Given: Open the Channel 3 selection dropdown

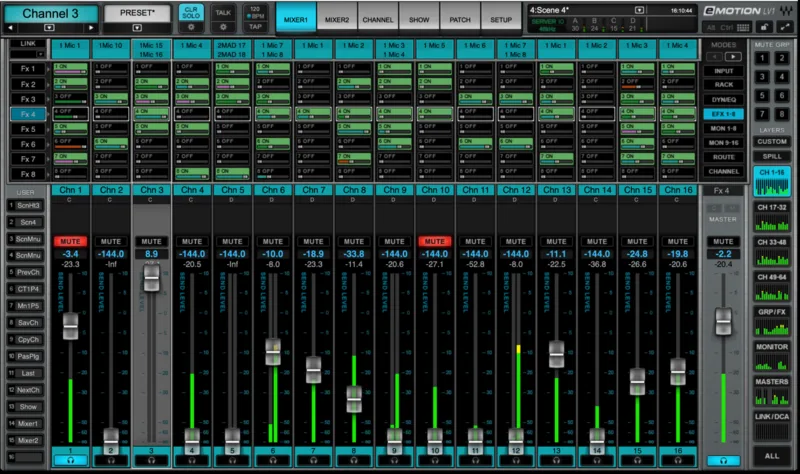Looking at the screenshot, I should (49, 28).
